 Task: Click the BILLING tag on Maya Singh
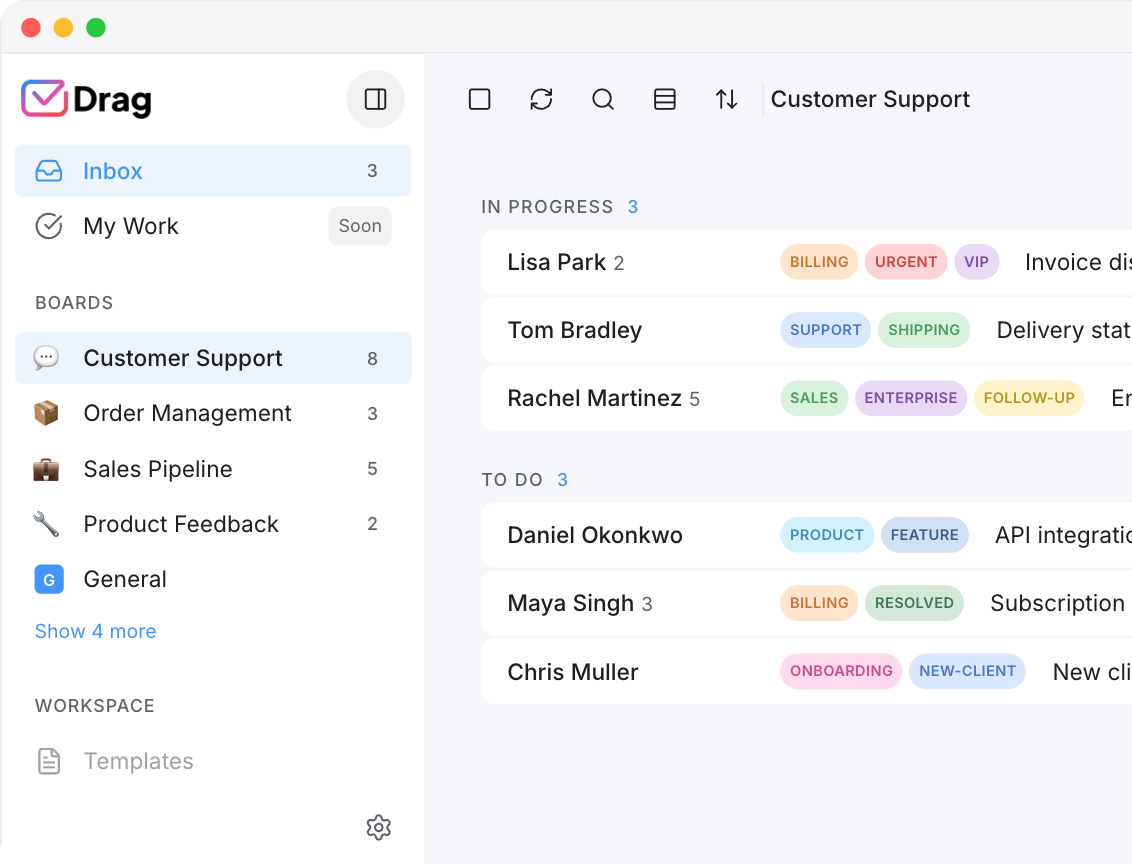(x=819, y=603)
